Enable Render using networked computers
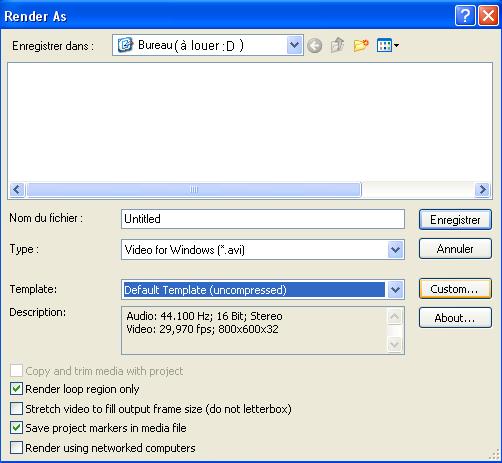 (x=16, y=448)
